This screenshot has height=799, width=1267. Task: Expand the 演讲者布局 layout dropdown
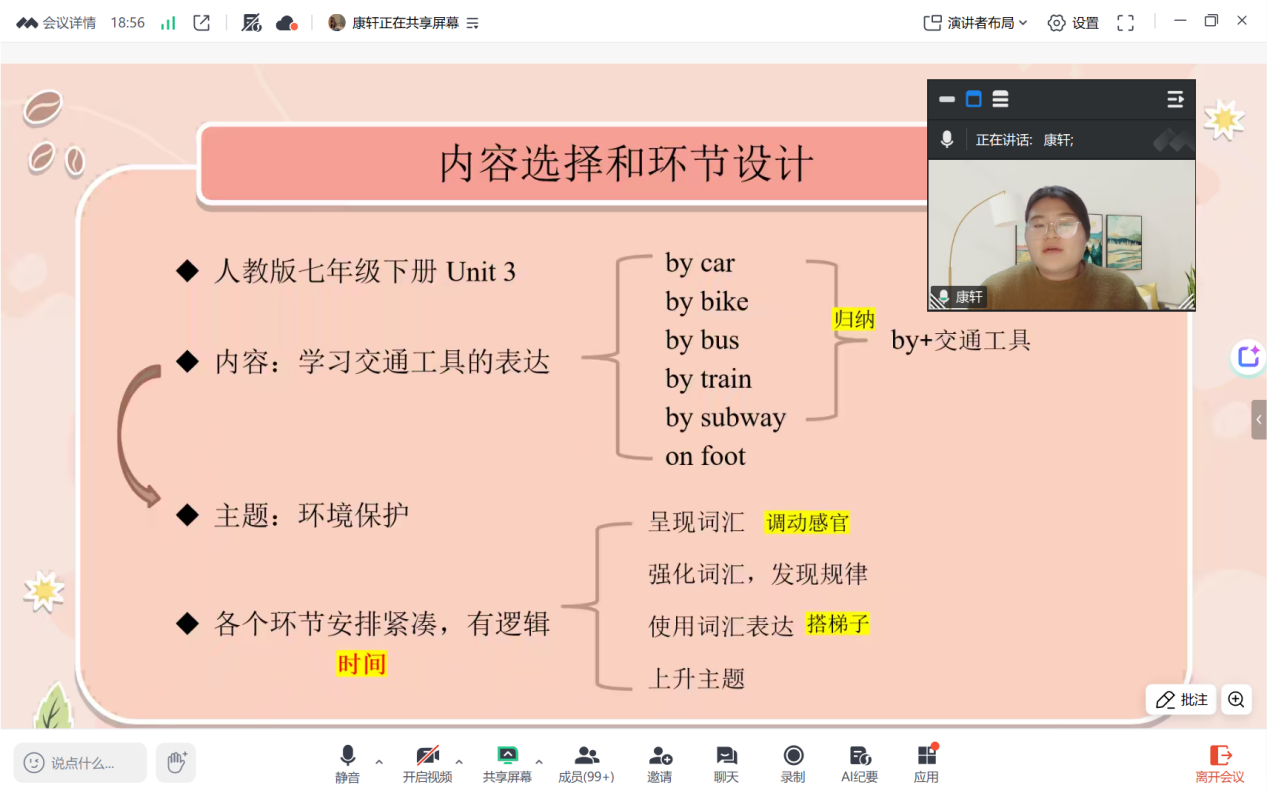(x=975, y=22)
